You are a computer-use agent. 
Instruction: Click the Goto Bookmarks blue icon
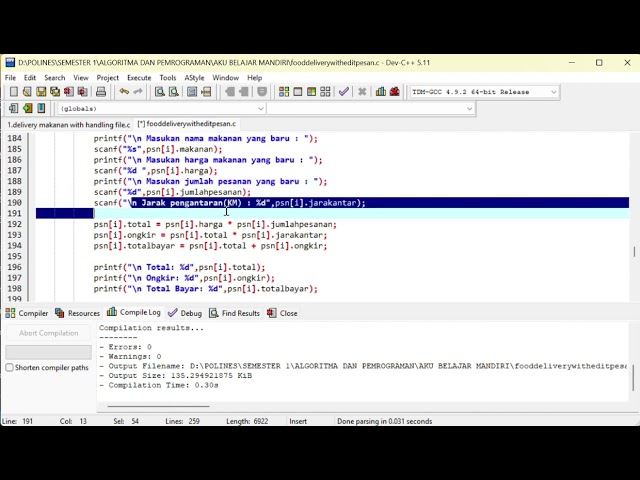pos(41,108)
